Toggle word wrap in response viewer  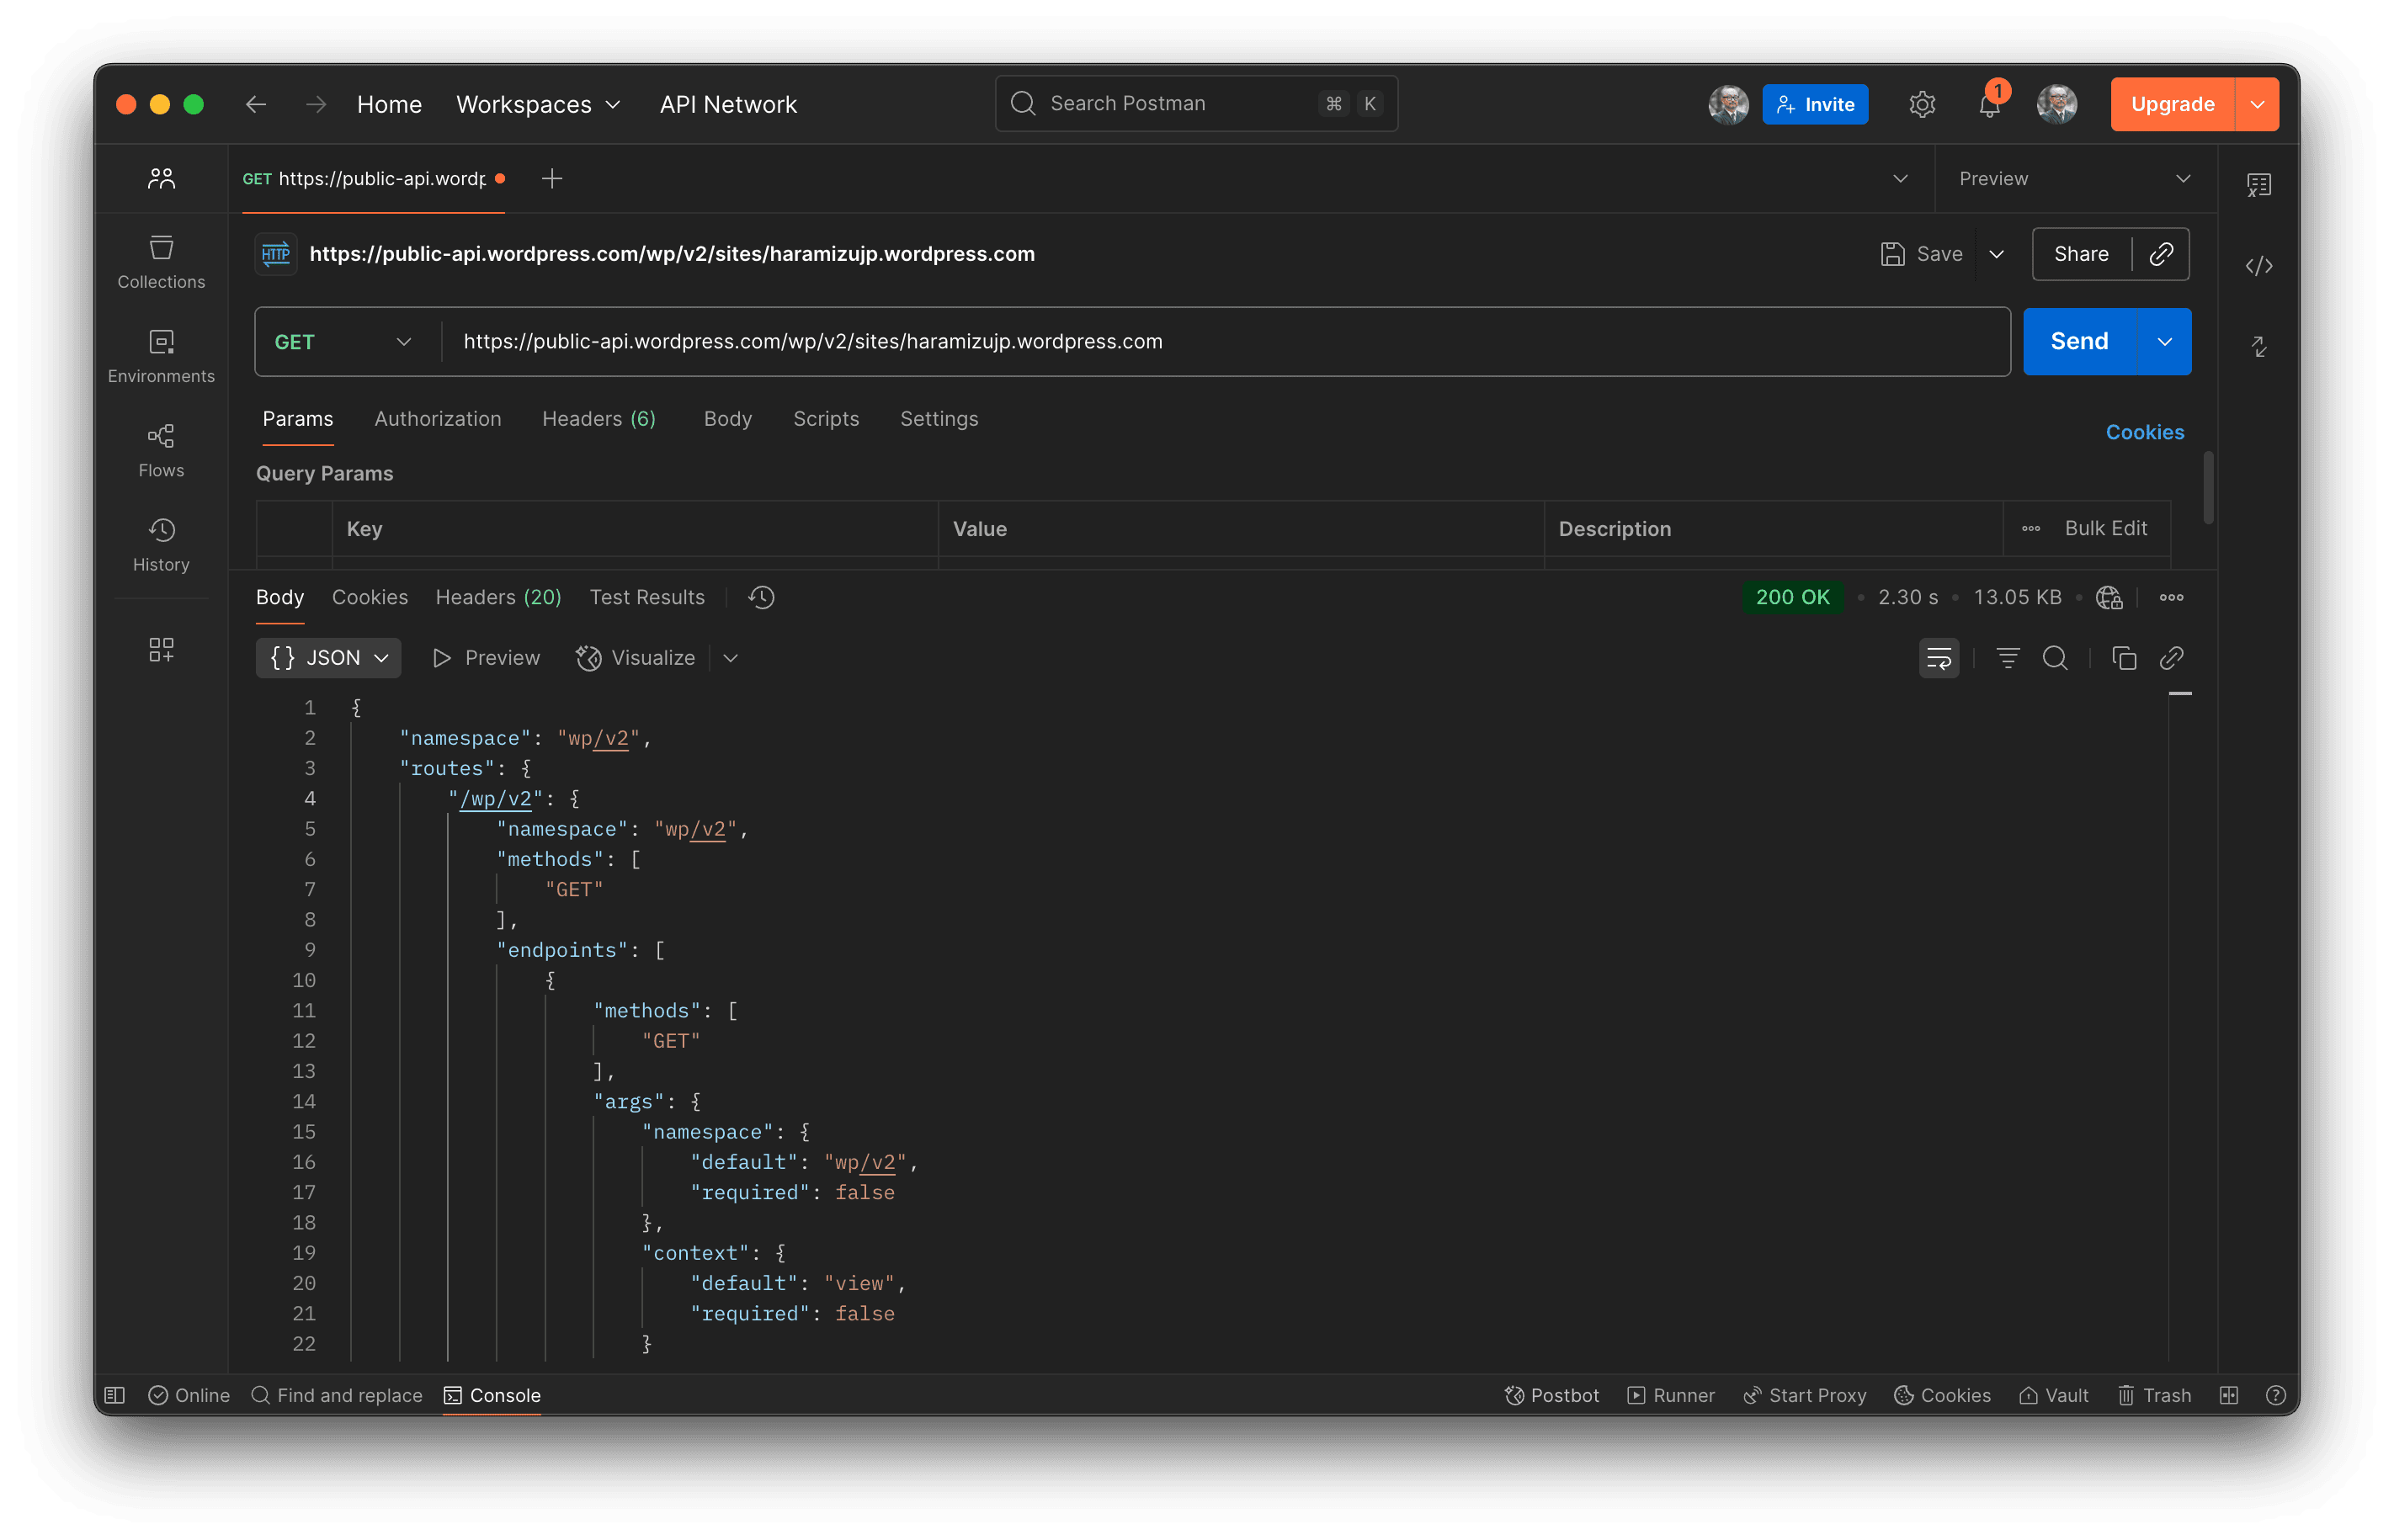pos(1938,658)
